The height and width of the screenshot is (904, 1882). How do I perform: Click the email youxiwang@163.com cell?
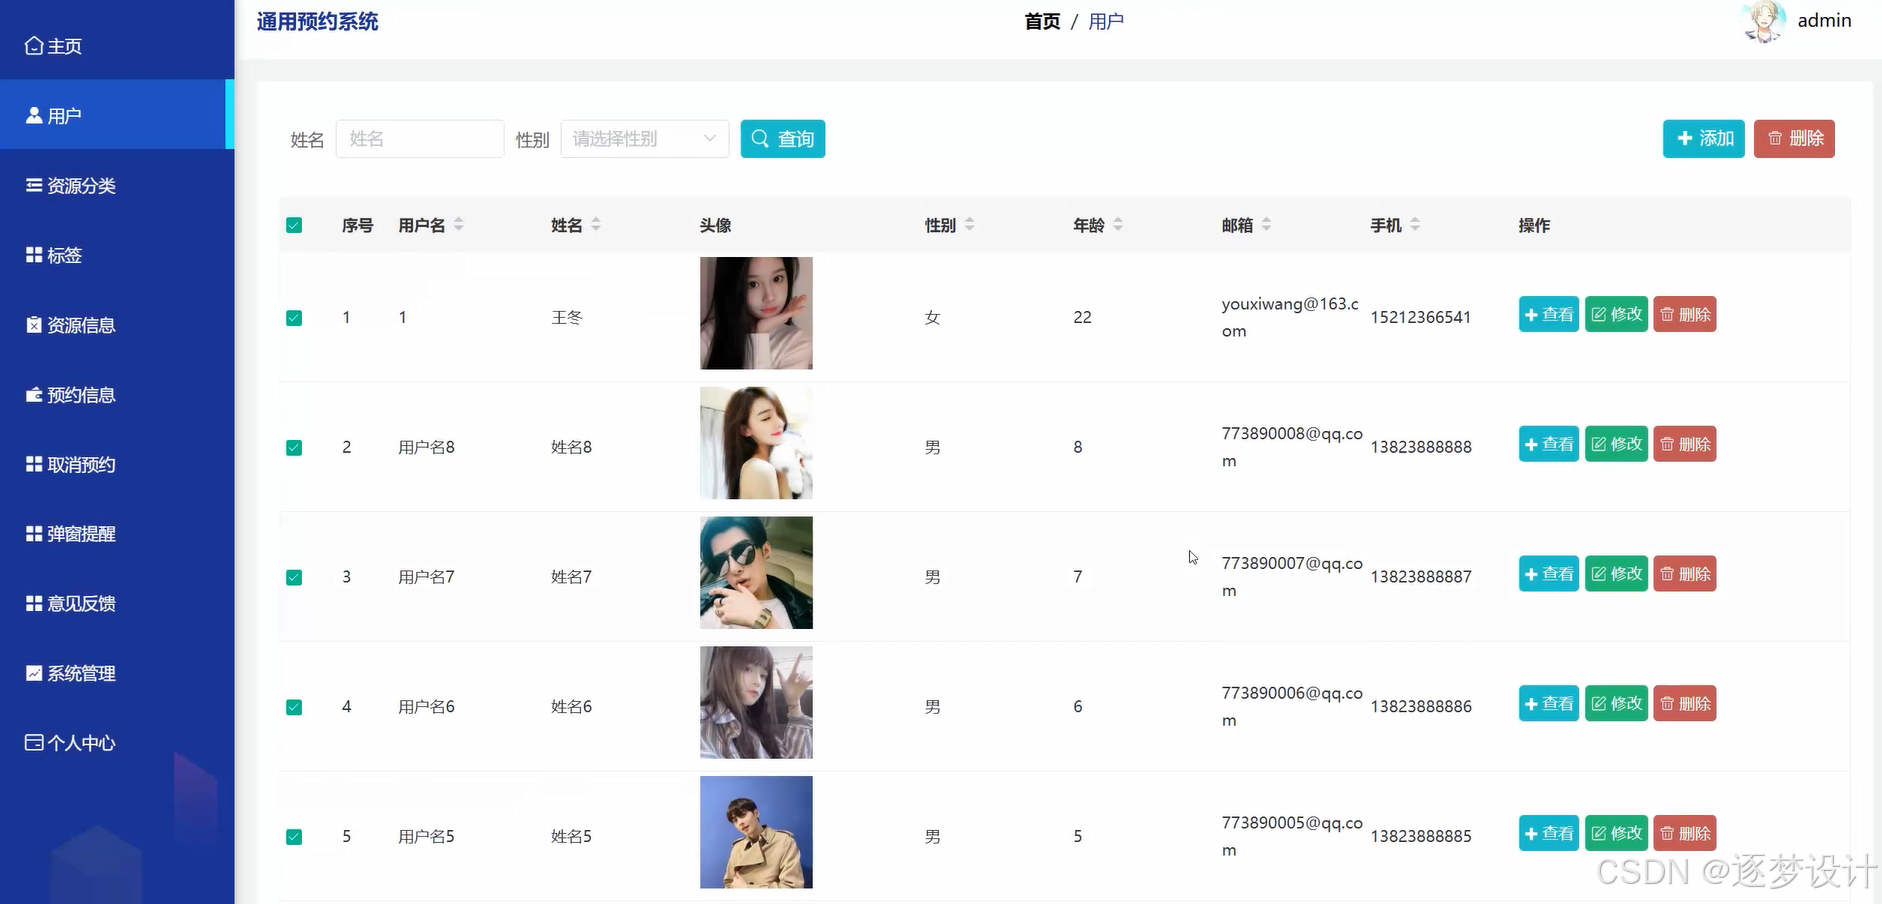point(1290,317)
